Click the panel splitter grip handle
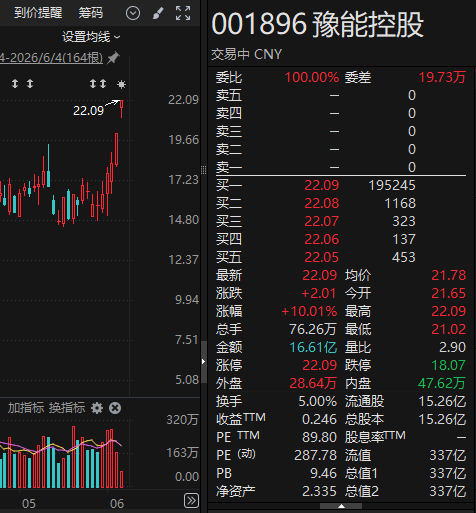476x513 pixels. pyautogui.click(x=204, y=170)
